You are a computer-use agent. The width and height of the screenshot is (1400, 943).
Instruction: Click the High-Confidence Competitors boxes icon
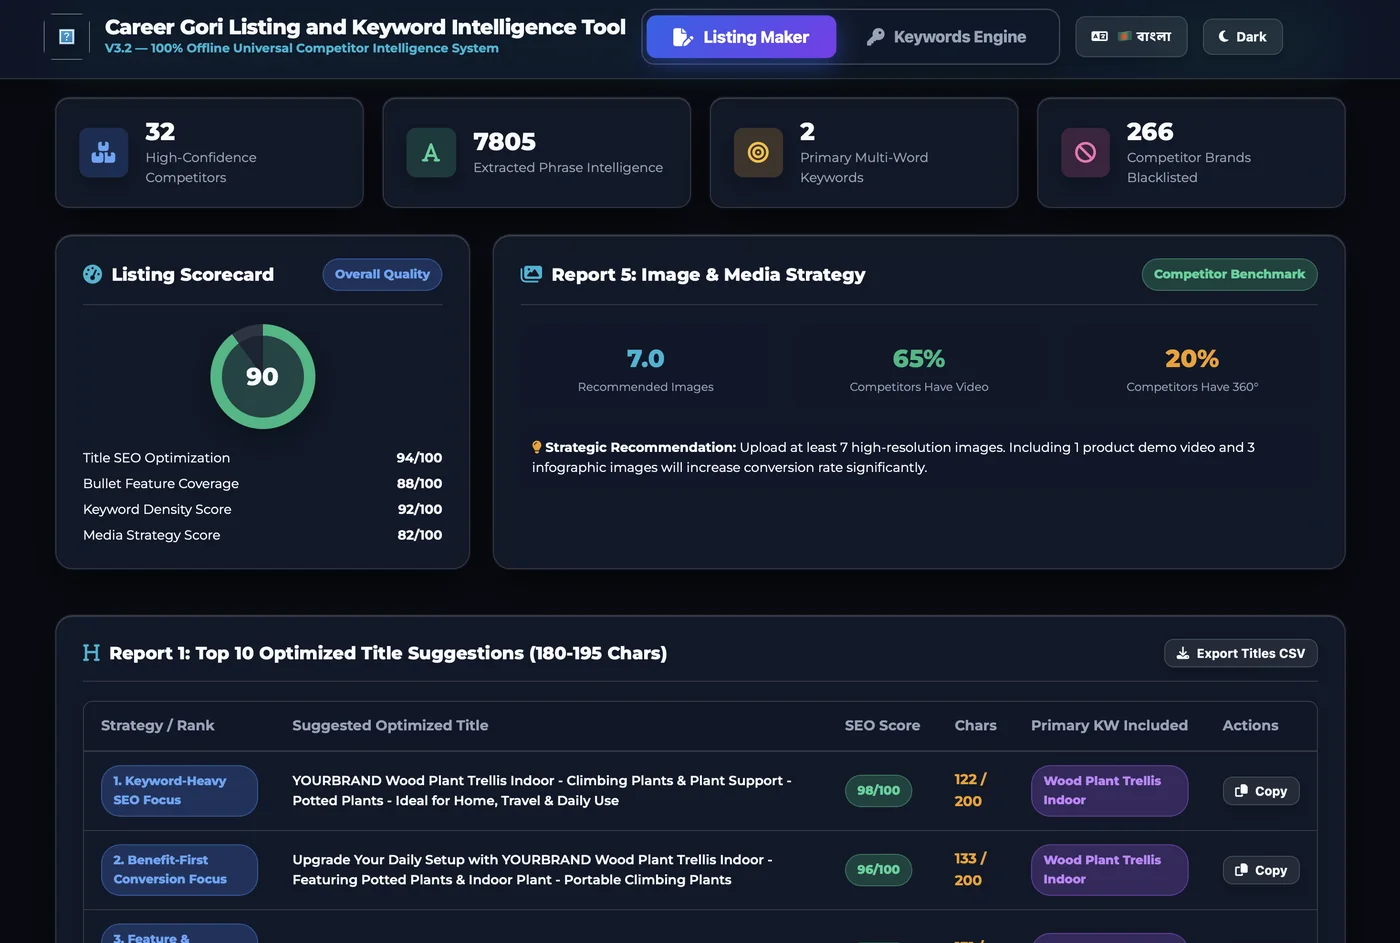click(x=104, y=153)
